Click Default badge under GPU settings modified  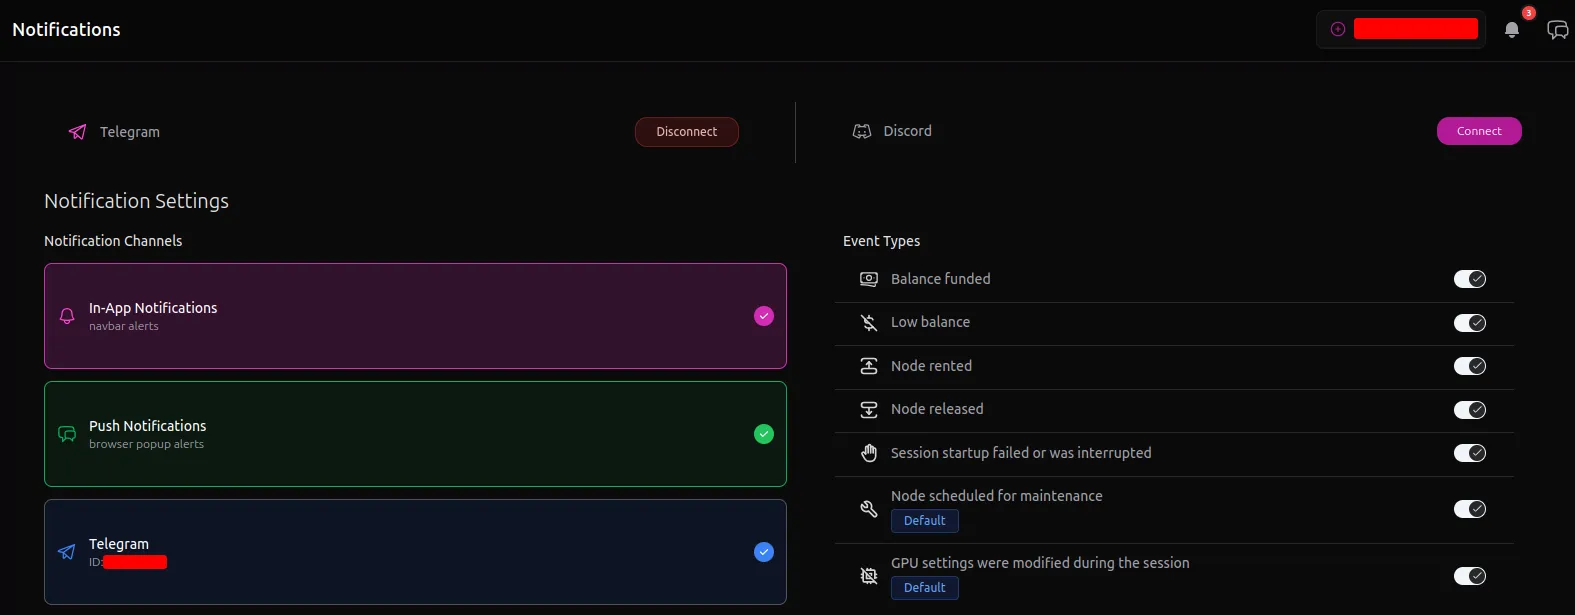click(x=925, y=588)
